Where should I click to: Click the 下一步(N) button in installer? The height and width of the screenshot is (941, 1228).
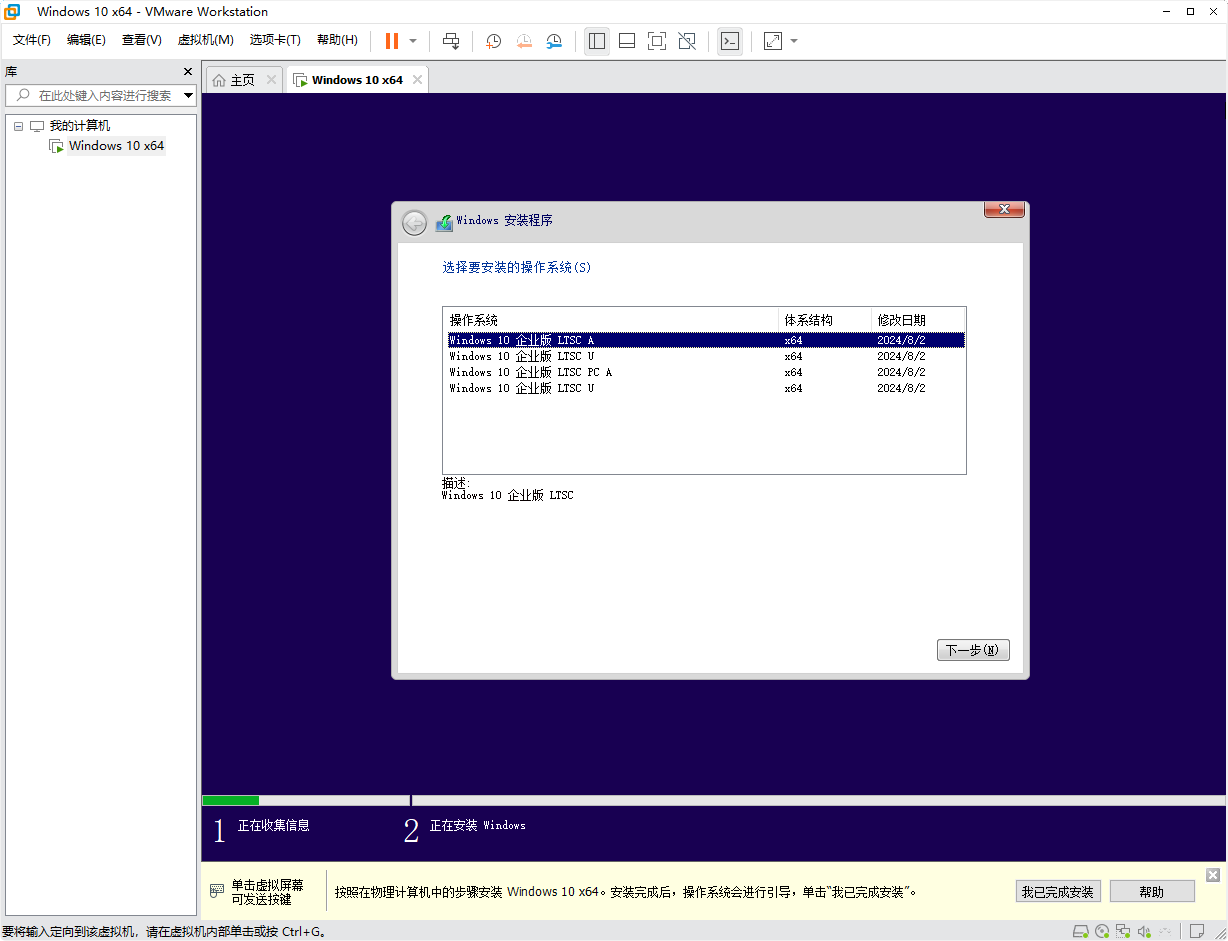(971, 649)
